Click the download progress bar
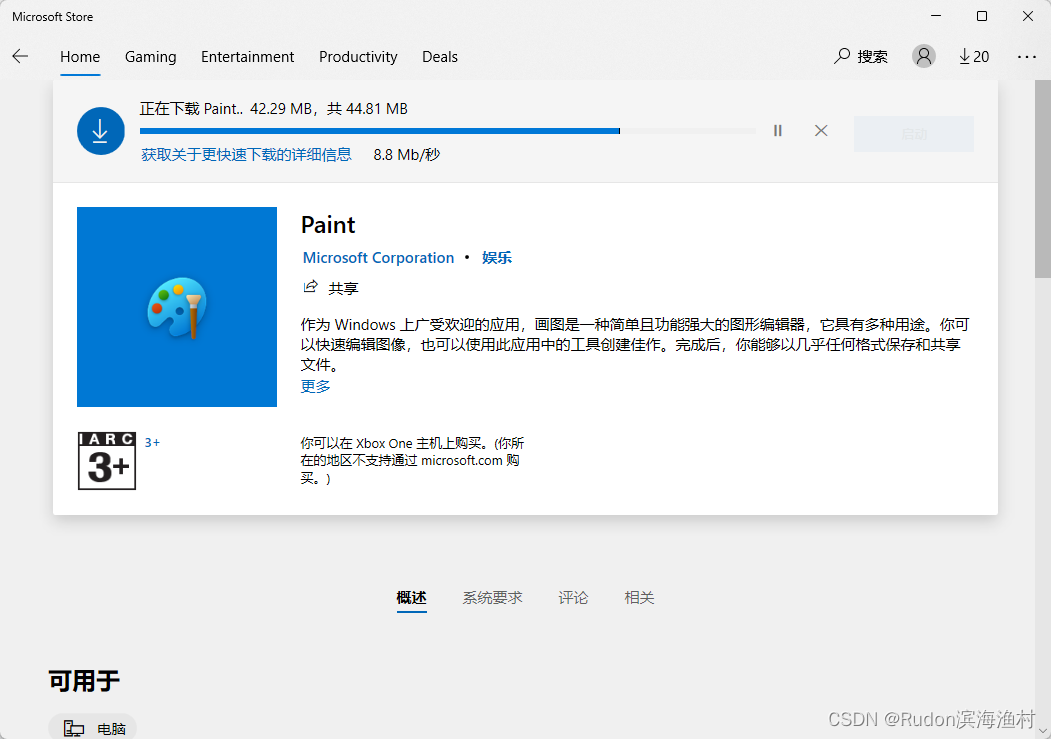The width and height of the screenshot is (1051, 739). (x=448, y=131)
